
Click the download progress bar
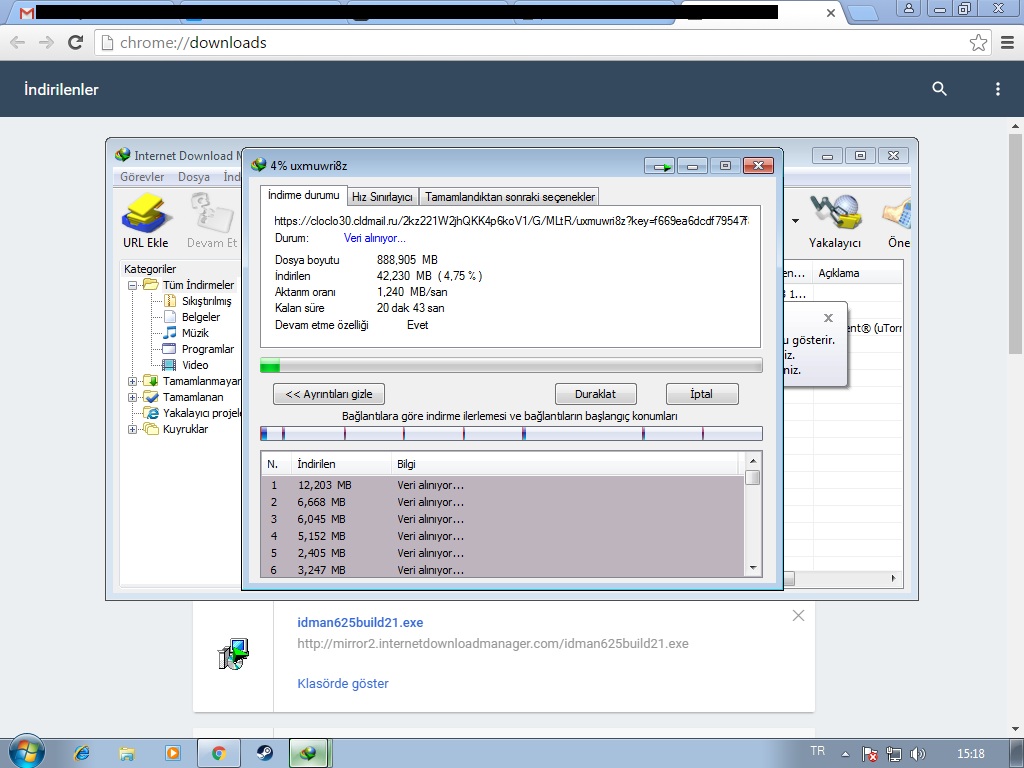point(511,366)
